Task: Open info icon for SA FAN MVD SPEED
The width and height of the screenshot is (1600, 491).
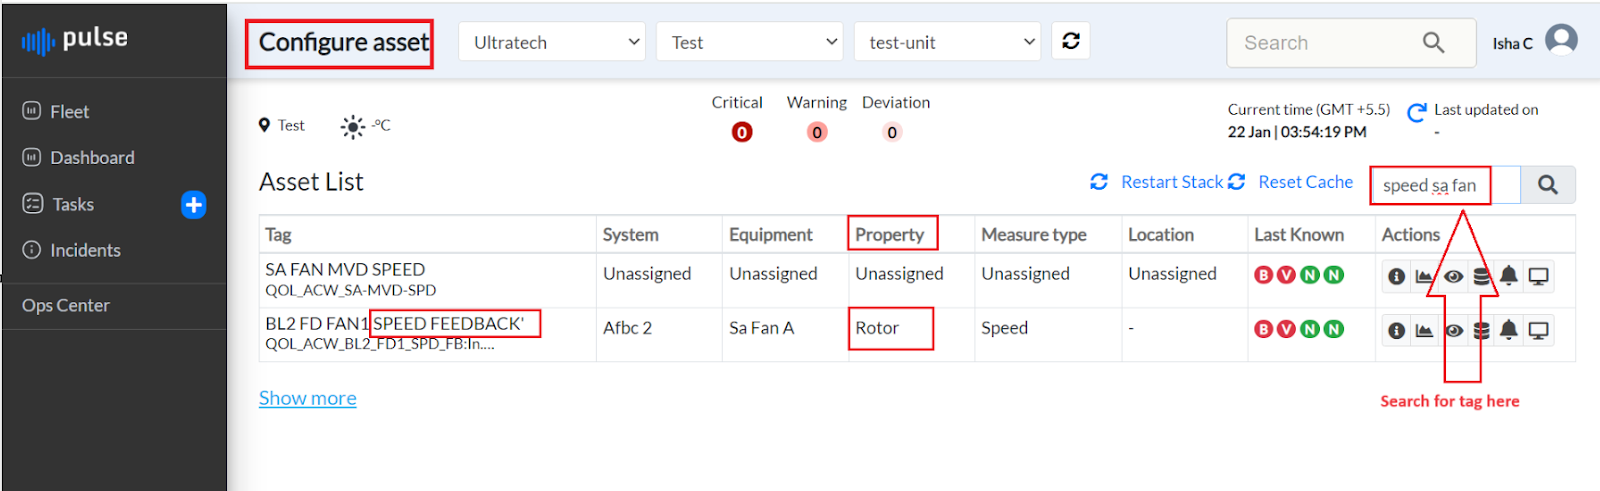Action: click(1397, 277)
